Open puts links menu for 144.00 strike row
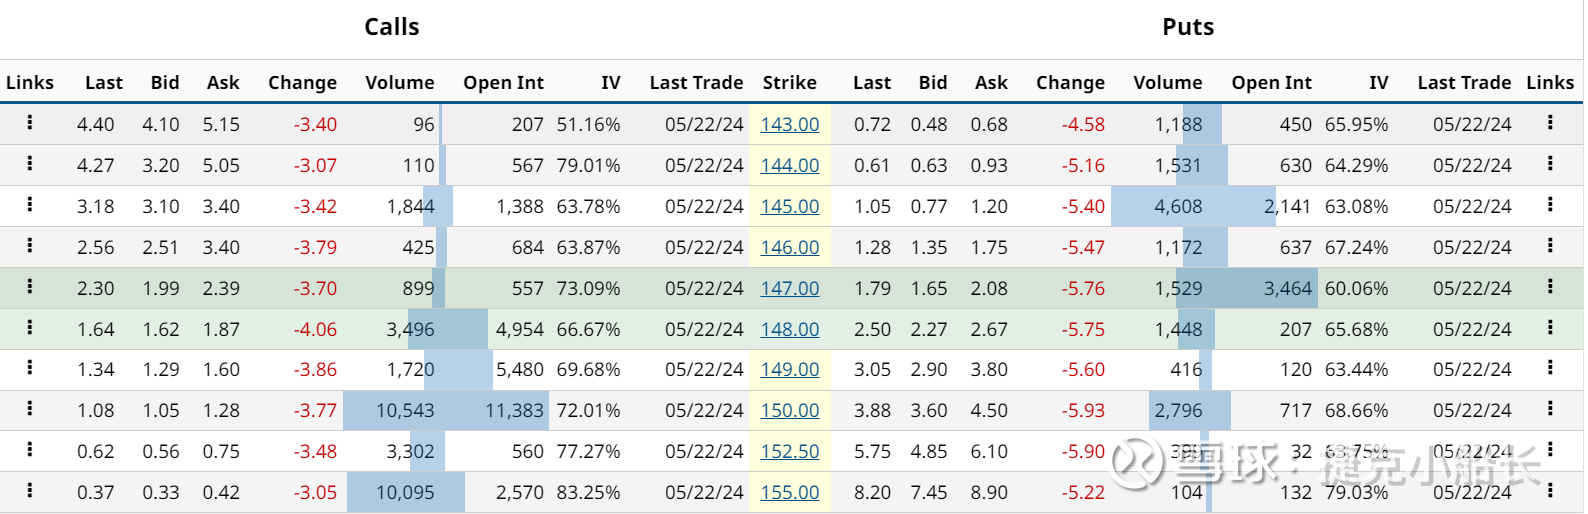Viewport: 1588px width, 514px height. [1550, 164]
